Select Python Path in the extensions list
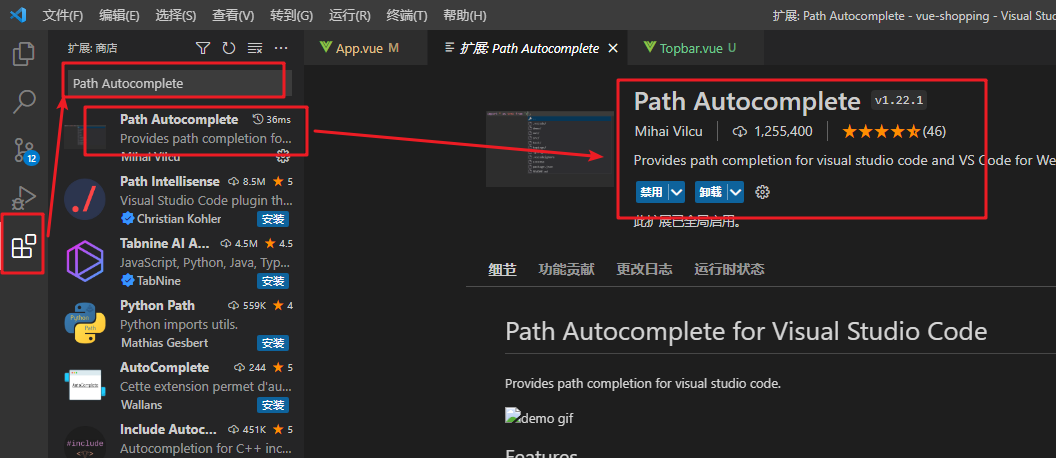 178,323
